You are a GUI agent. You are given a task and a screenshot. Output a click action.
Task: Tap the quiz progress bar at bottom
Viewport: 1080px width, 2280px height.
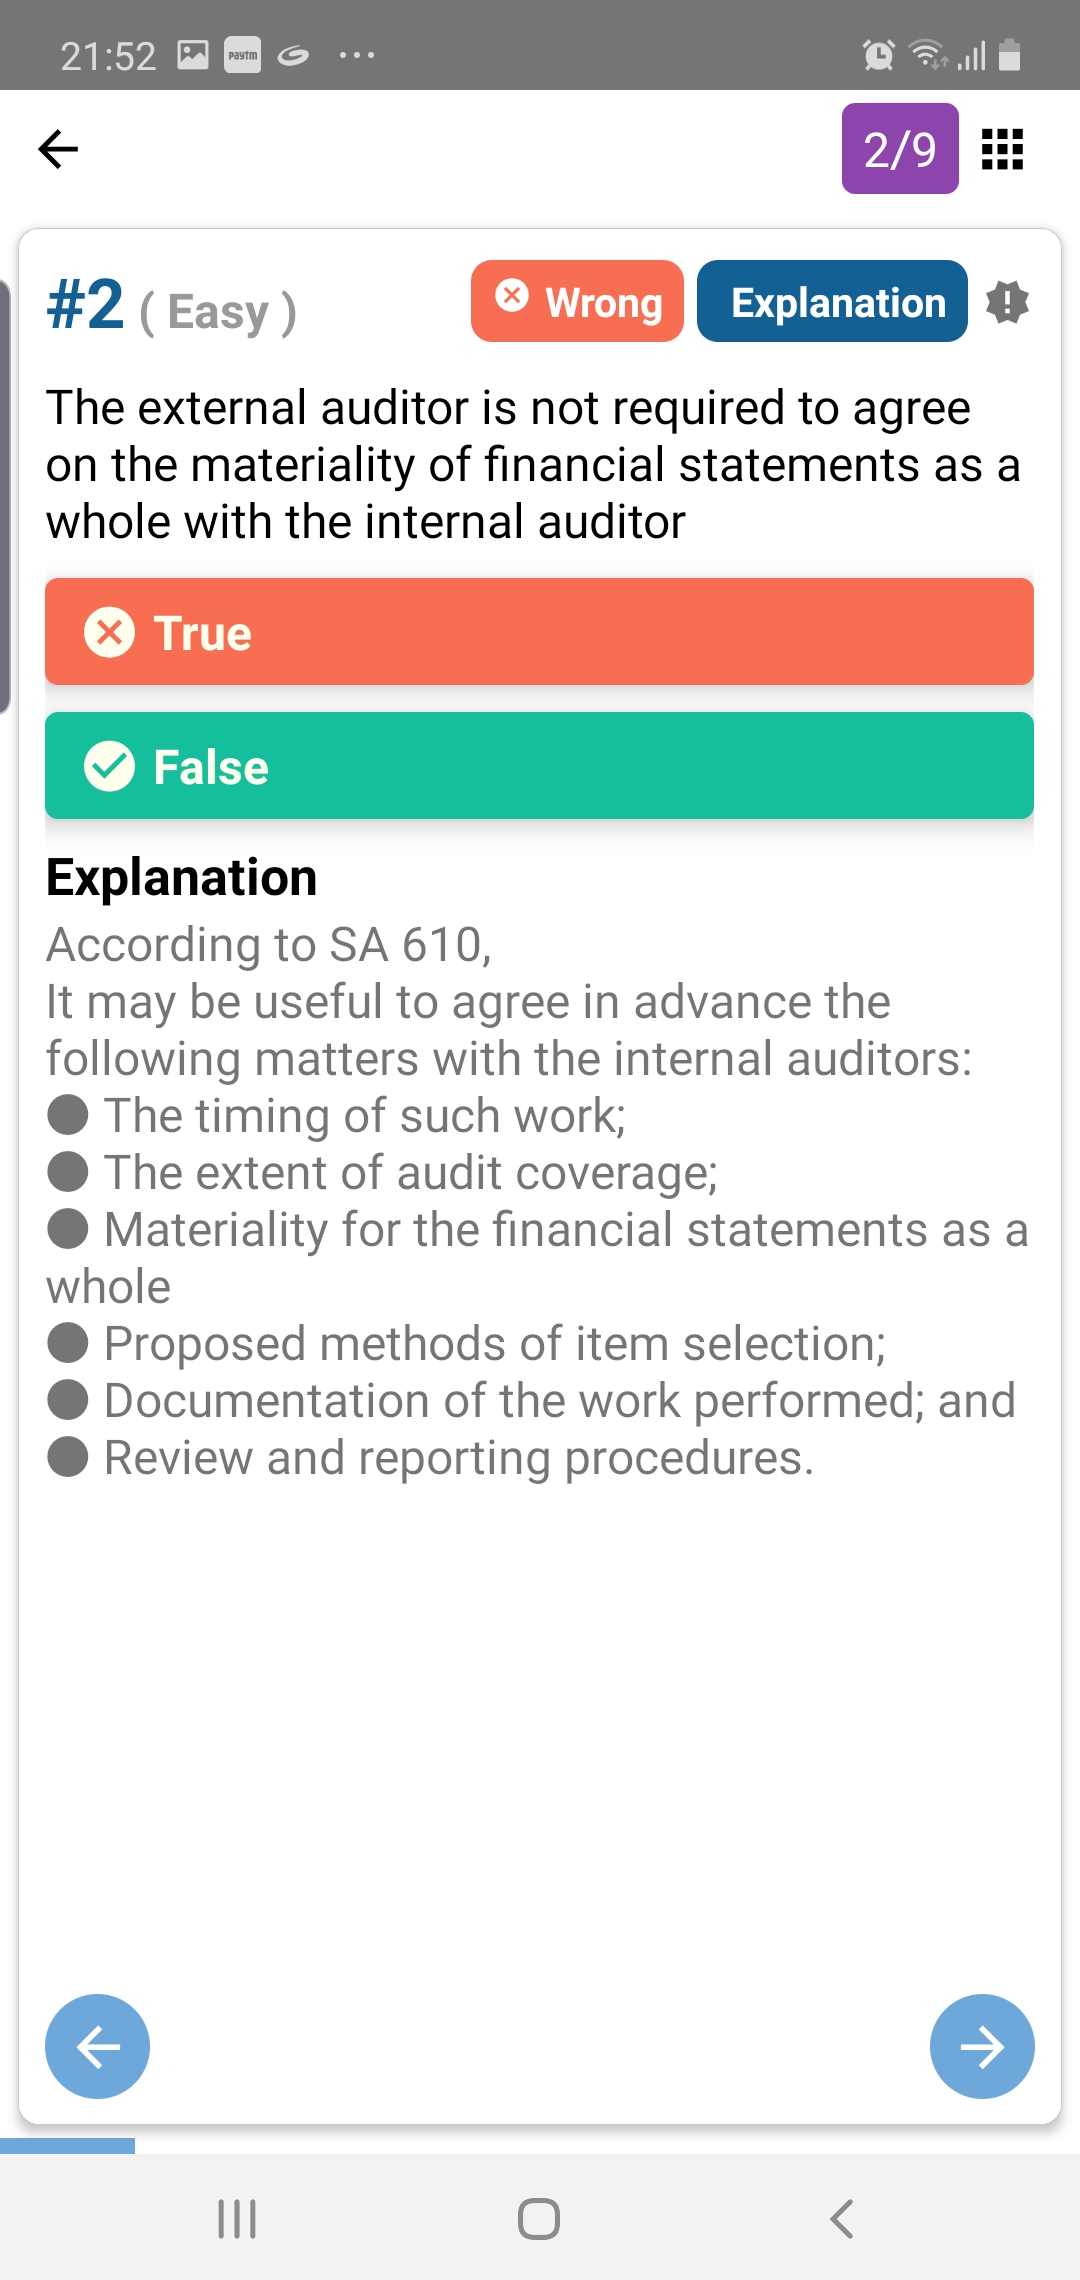click(x=68, y=2145)
